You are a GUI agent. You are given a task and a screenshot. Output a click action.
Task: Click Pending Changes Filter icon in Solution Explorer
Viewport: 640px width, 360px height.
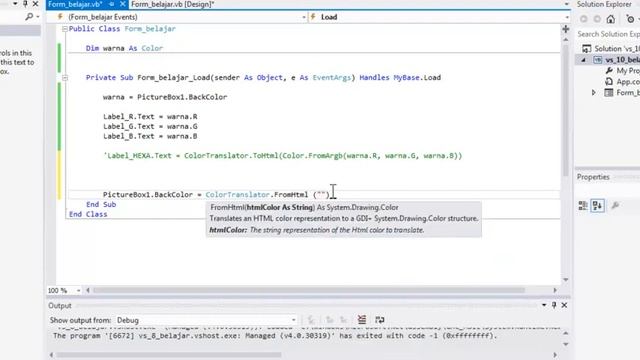tap(631, 19)
